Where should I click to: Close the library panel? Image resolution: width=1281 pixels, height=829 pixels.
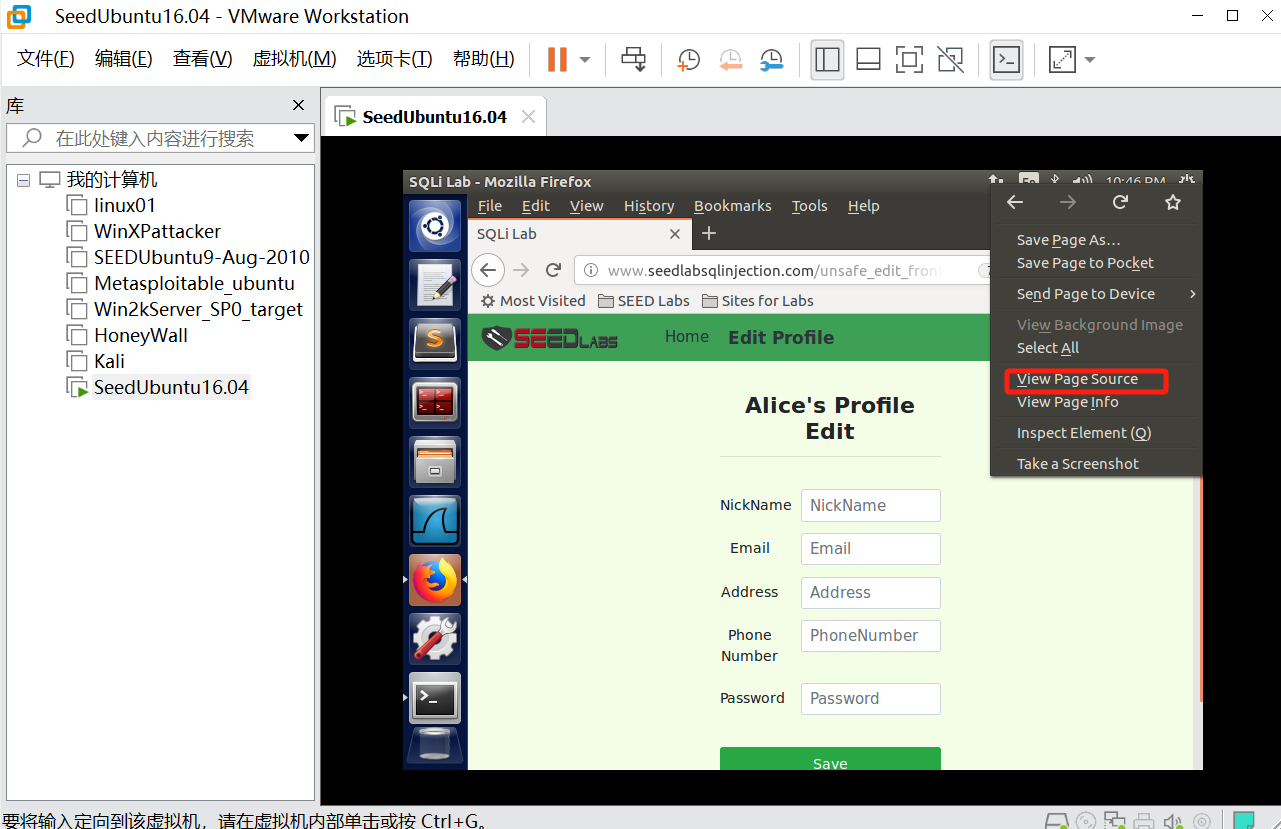pyautogui.click(x=298, y=105)
